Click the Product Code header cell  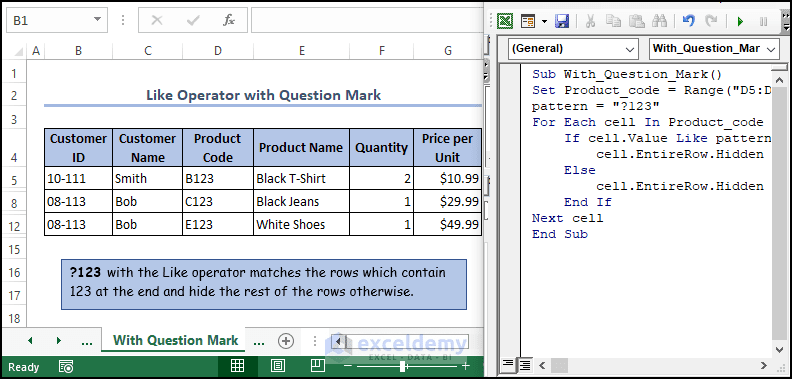[x=218, y=148]
